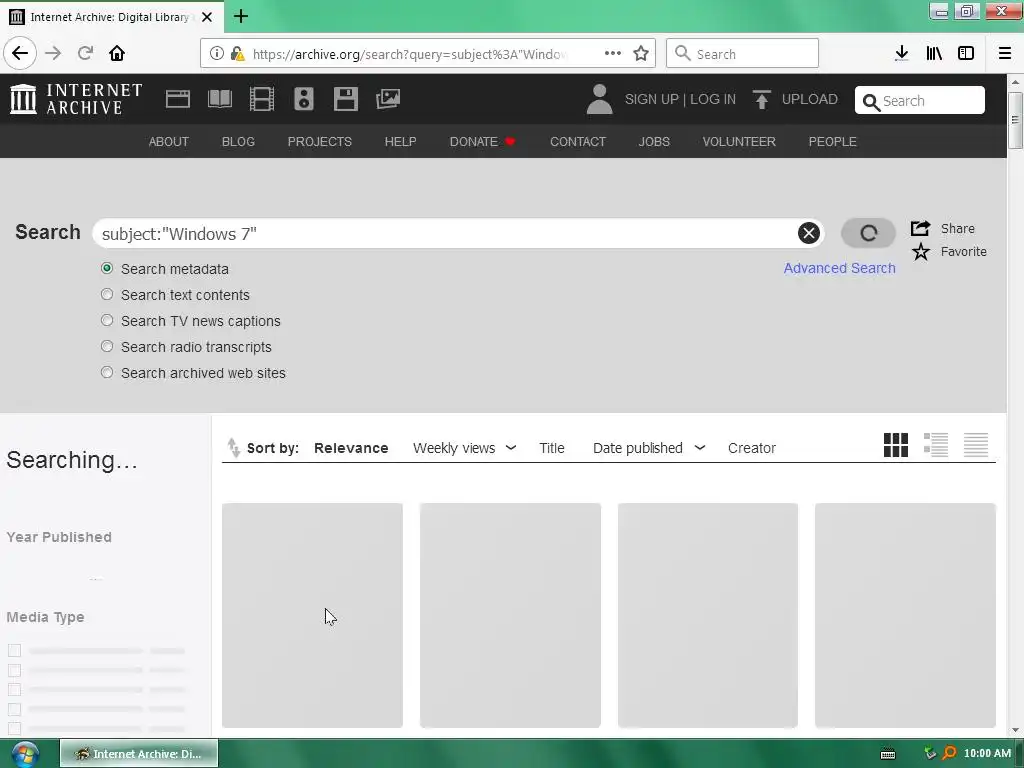
Task: Open the Images icon in header
Action: tap(388, 99)
